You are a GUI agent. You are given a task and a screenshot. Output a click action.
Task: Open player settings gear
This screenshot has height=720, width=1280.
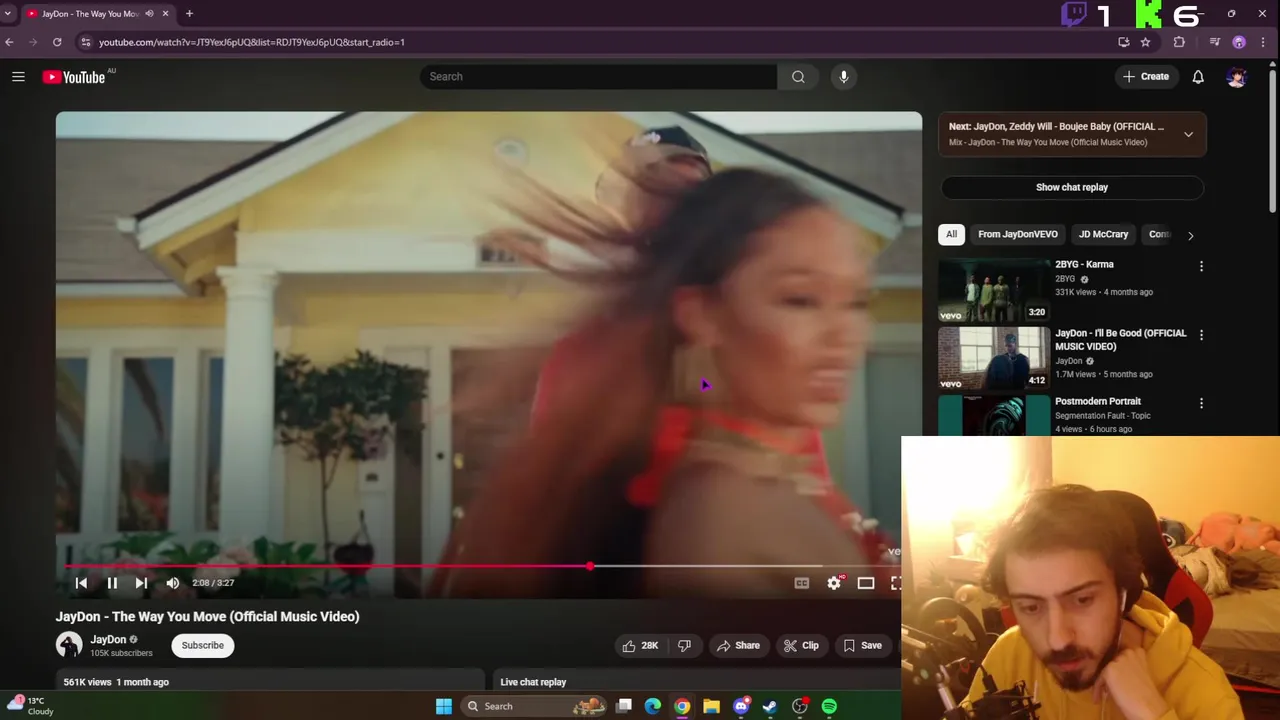point(834,583)
